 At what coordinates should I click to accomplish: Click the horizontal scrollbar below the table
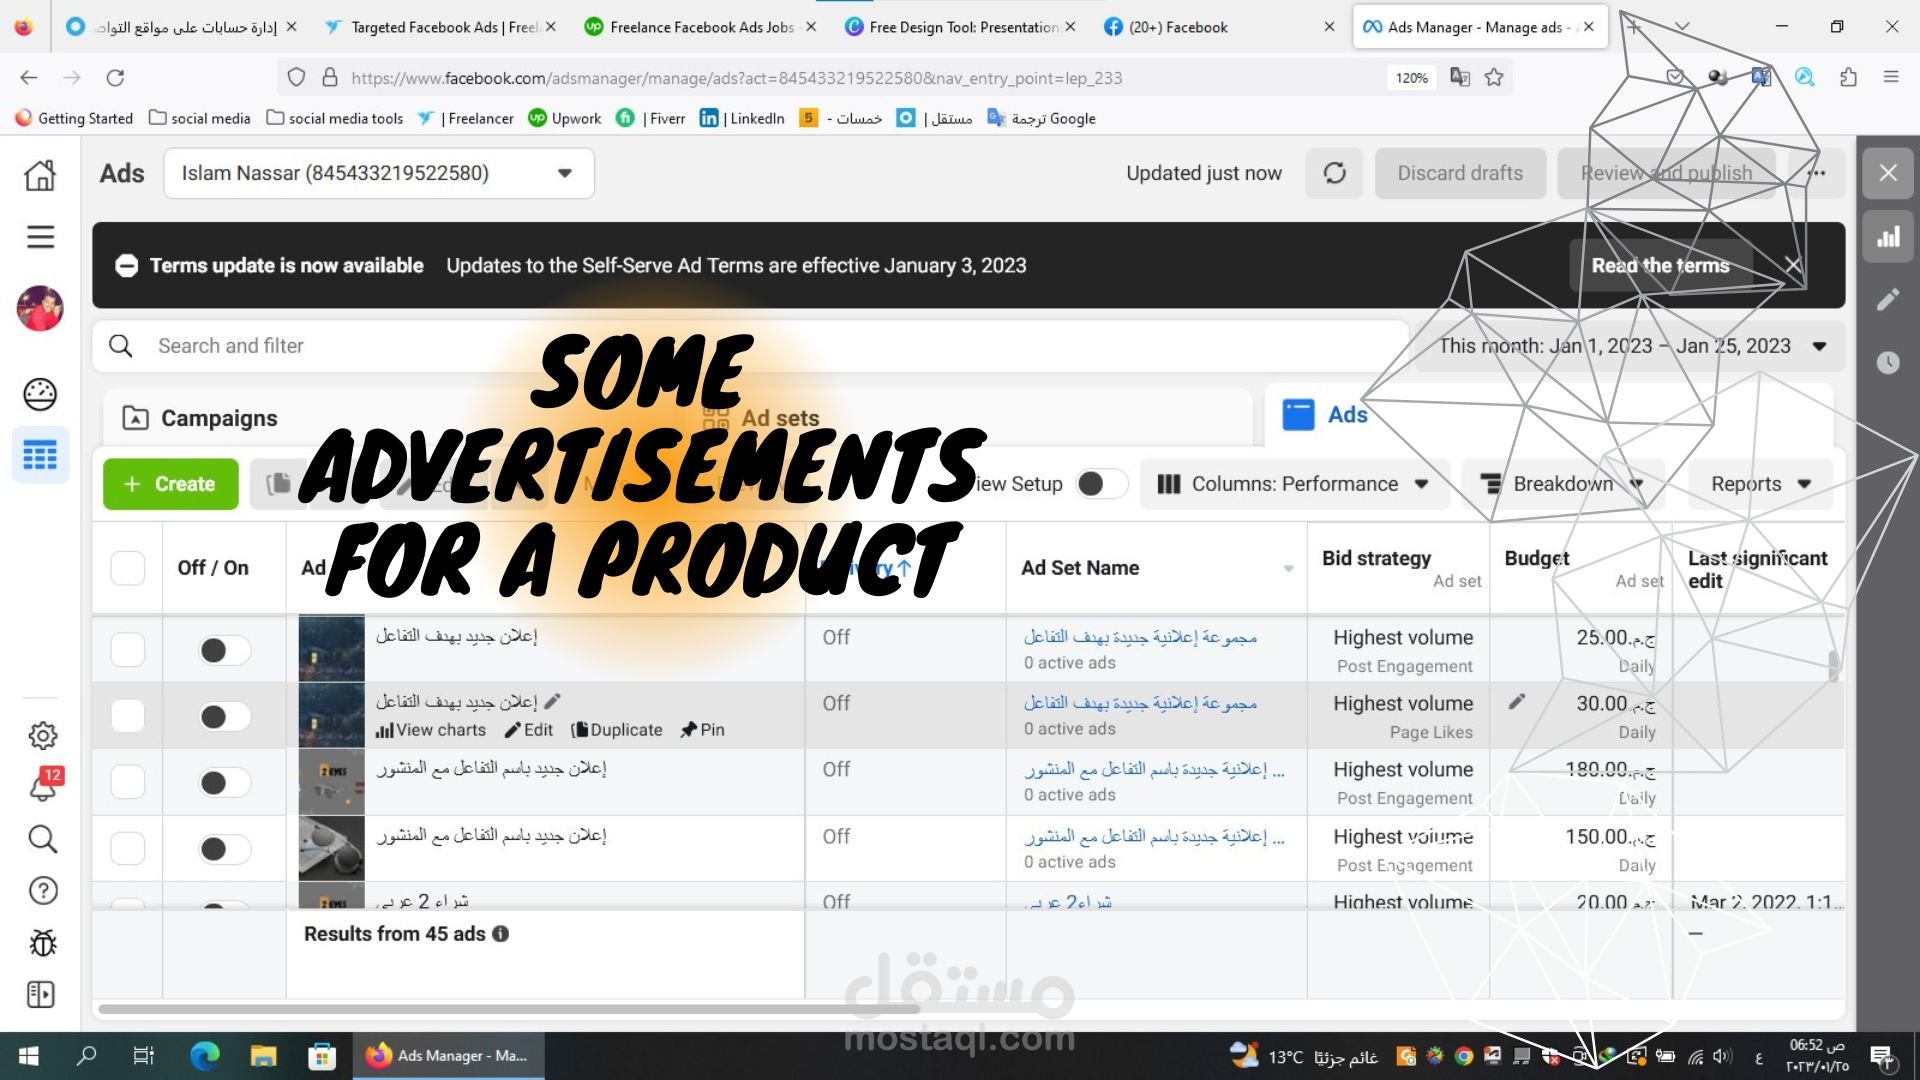(x=508, y=1009)
